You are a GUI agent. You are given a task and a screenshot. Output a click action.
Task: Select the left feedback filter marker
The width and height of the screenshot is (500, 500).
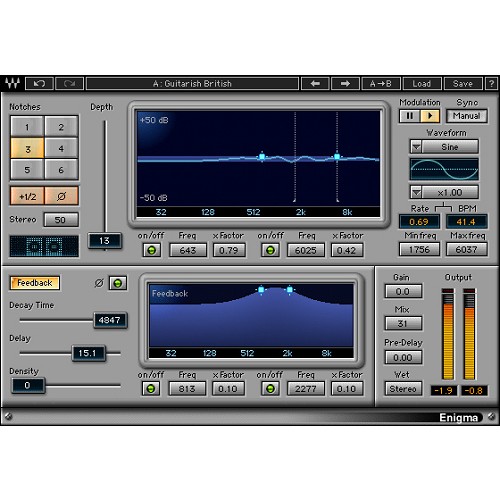click(x=261, y=289)
